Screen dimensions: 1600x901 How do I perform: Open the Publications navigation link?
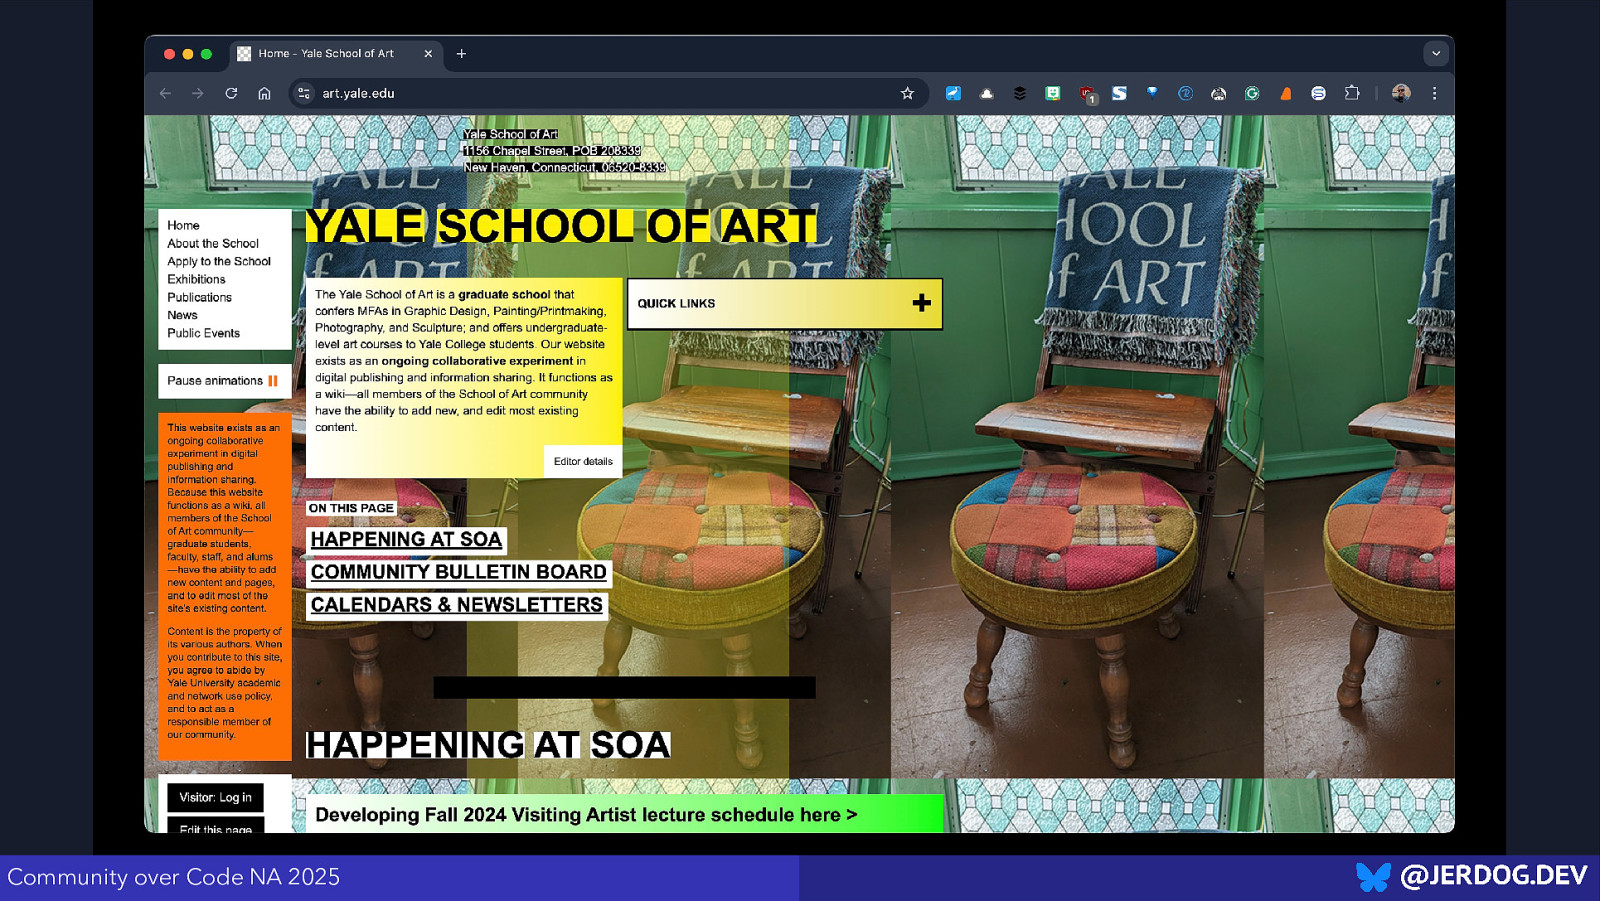tap(199, 298)
